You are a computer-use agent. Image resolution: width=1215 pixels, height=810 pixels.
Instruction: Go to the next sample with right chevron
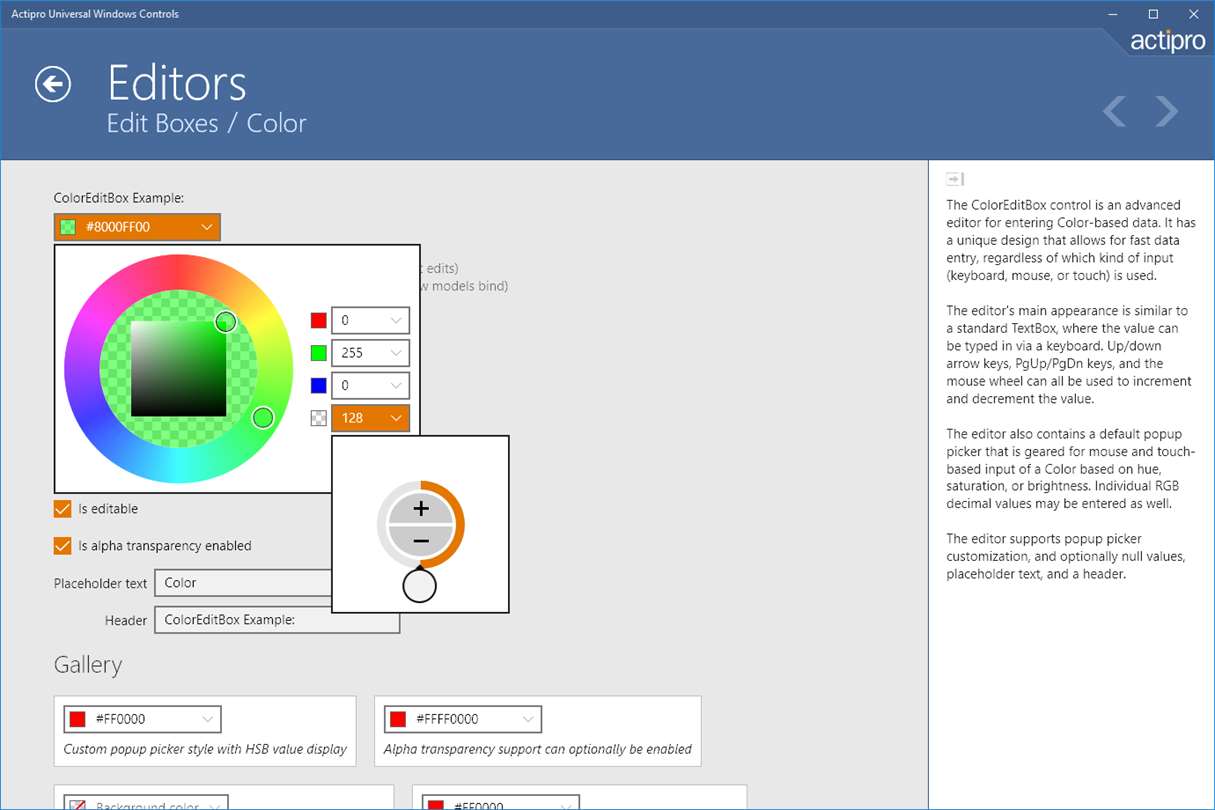pos(1166,112)
